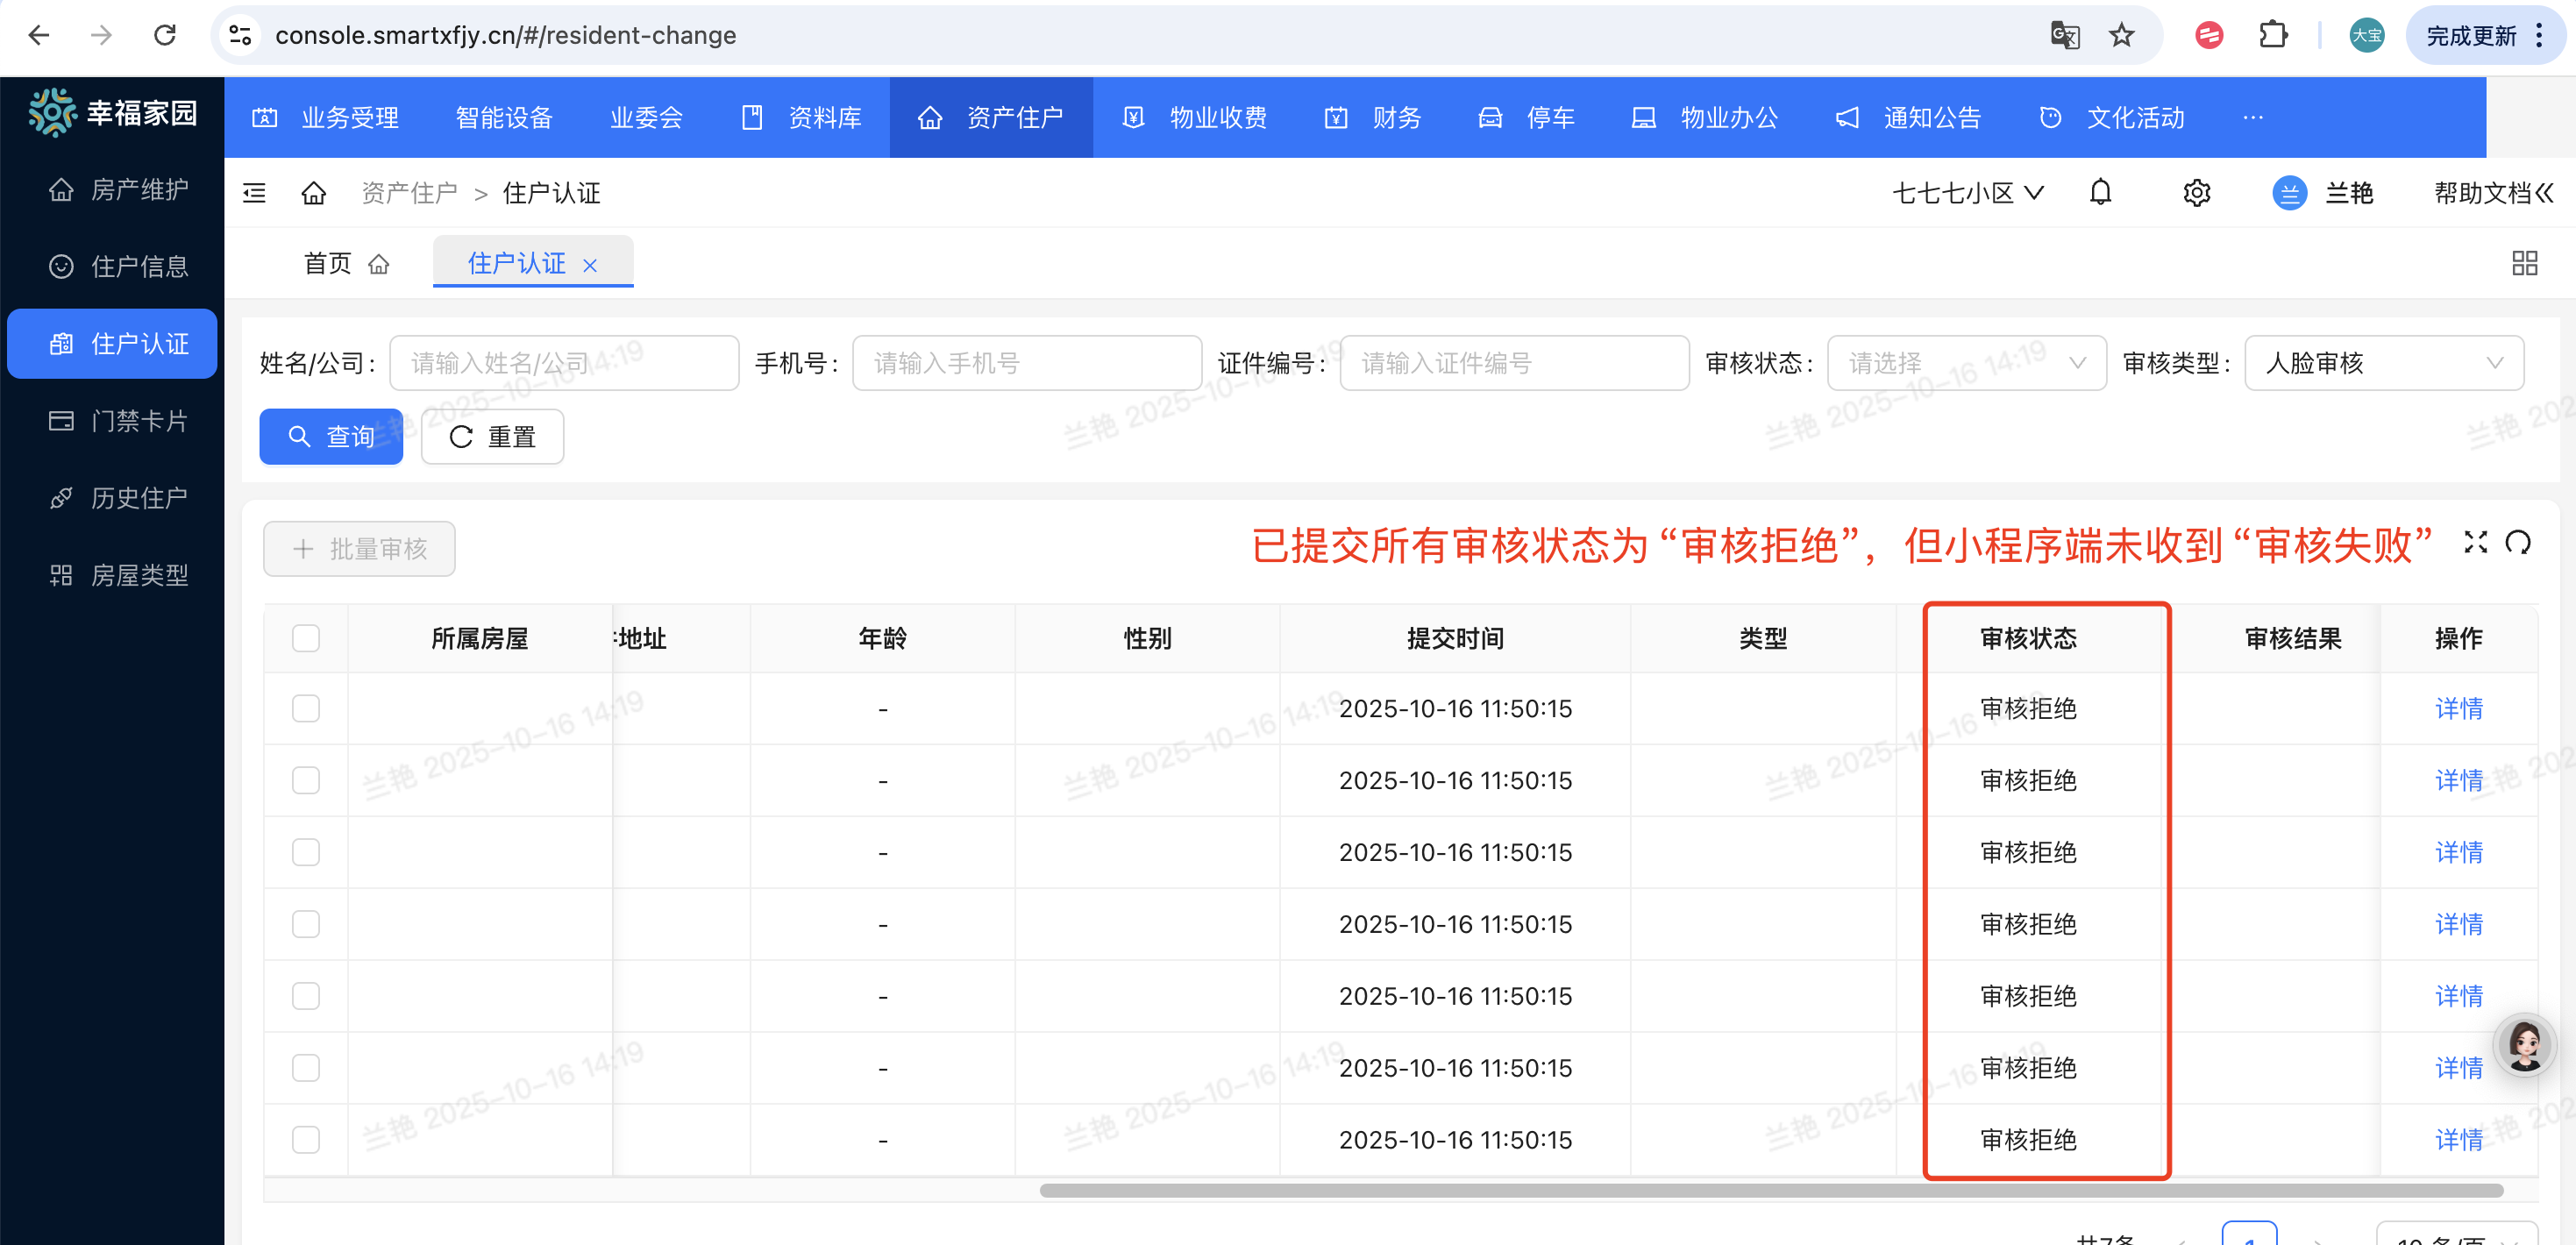This screenshot has height=1245, width=2576.
Task: Click the 幸福家园 logo
Action: [x=112, y=113]
